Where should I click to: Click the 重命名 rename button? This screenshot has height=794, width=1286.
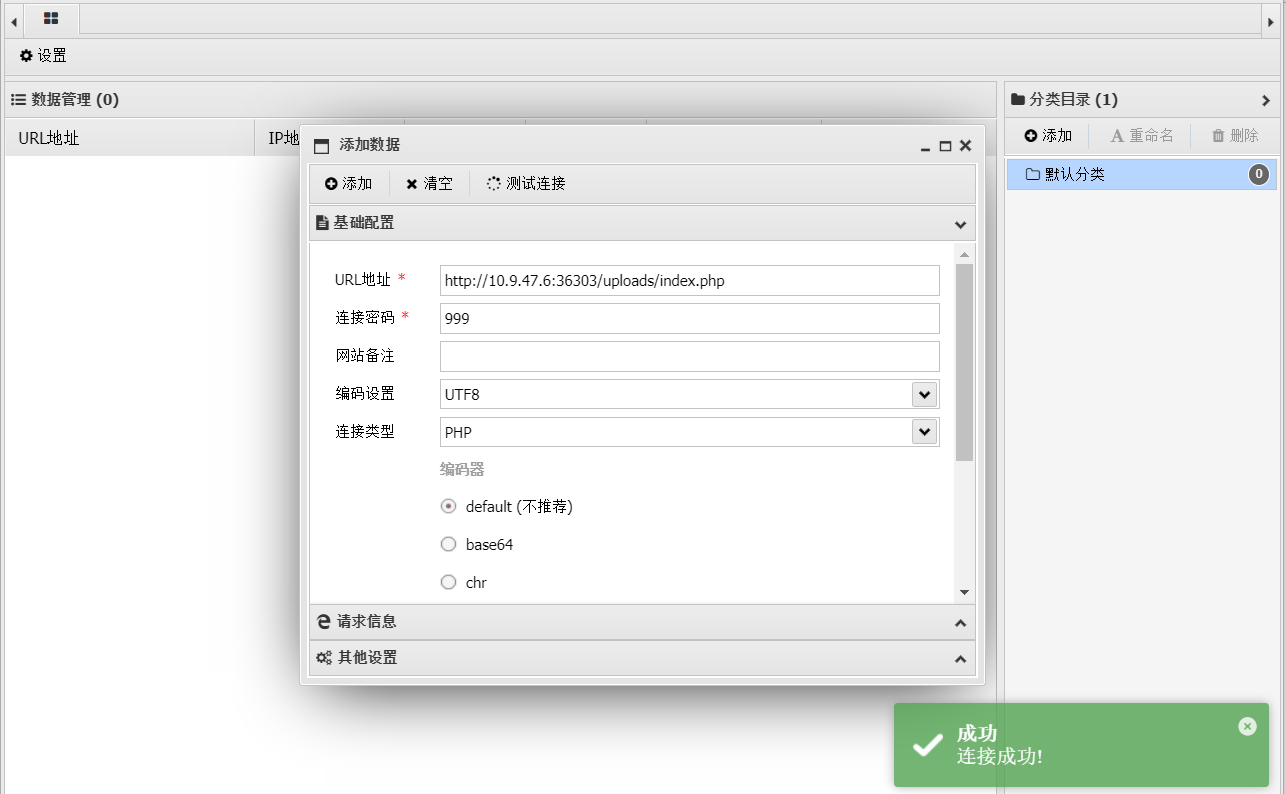coord(1142,136)
